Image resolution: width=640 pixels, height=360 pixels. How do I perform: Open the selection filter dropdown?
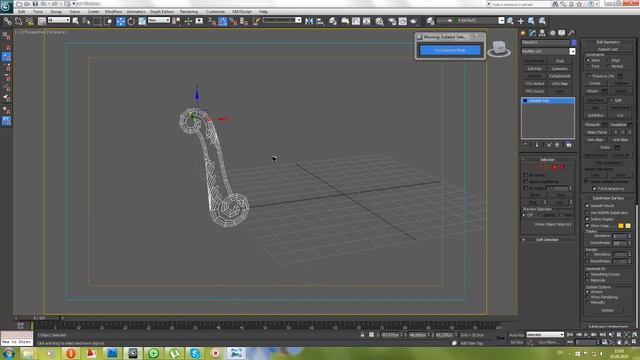(x=59, y=20)
